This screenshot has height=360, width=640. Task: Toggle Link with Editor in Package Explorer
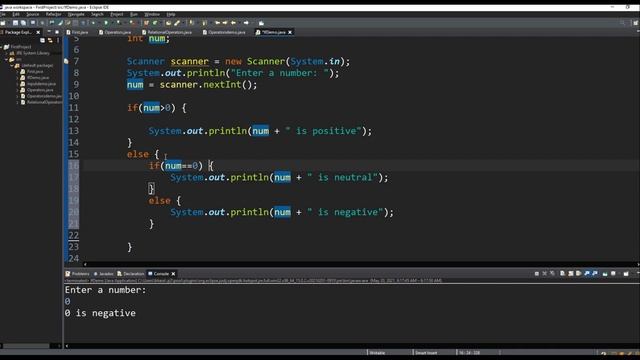[x=50, y=40]
